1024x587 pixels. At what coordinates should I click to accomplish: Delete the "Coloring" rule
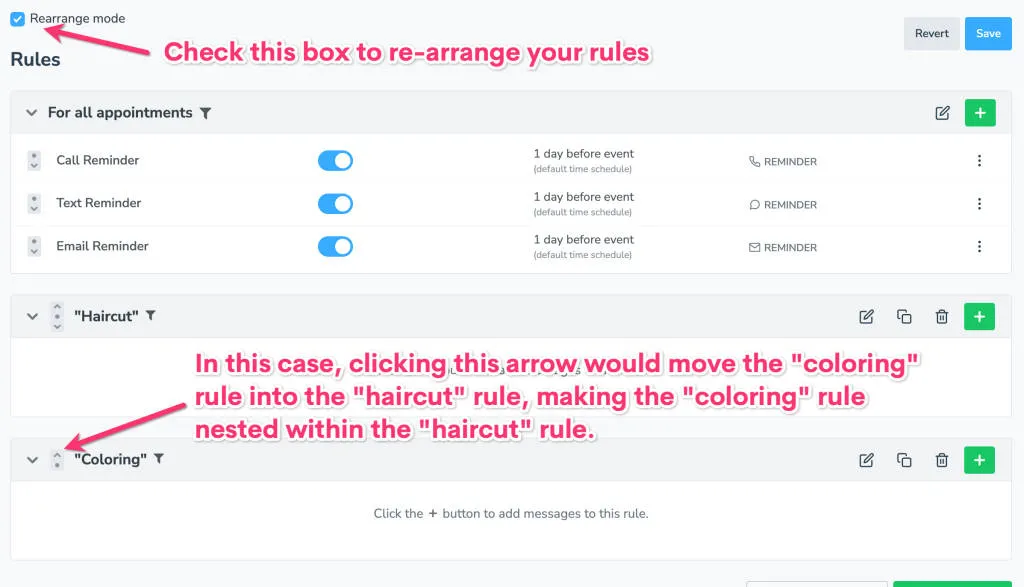[x=941, y=459]
